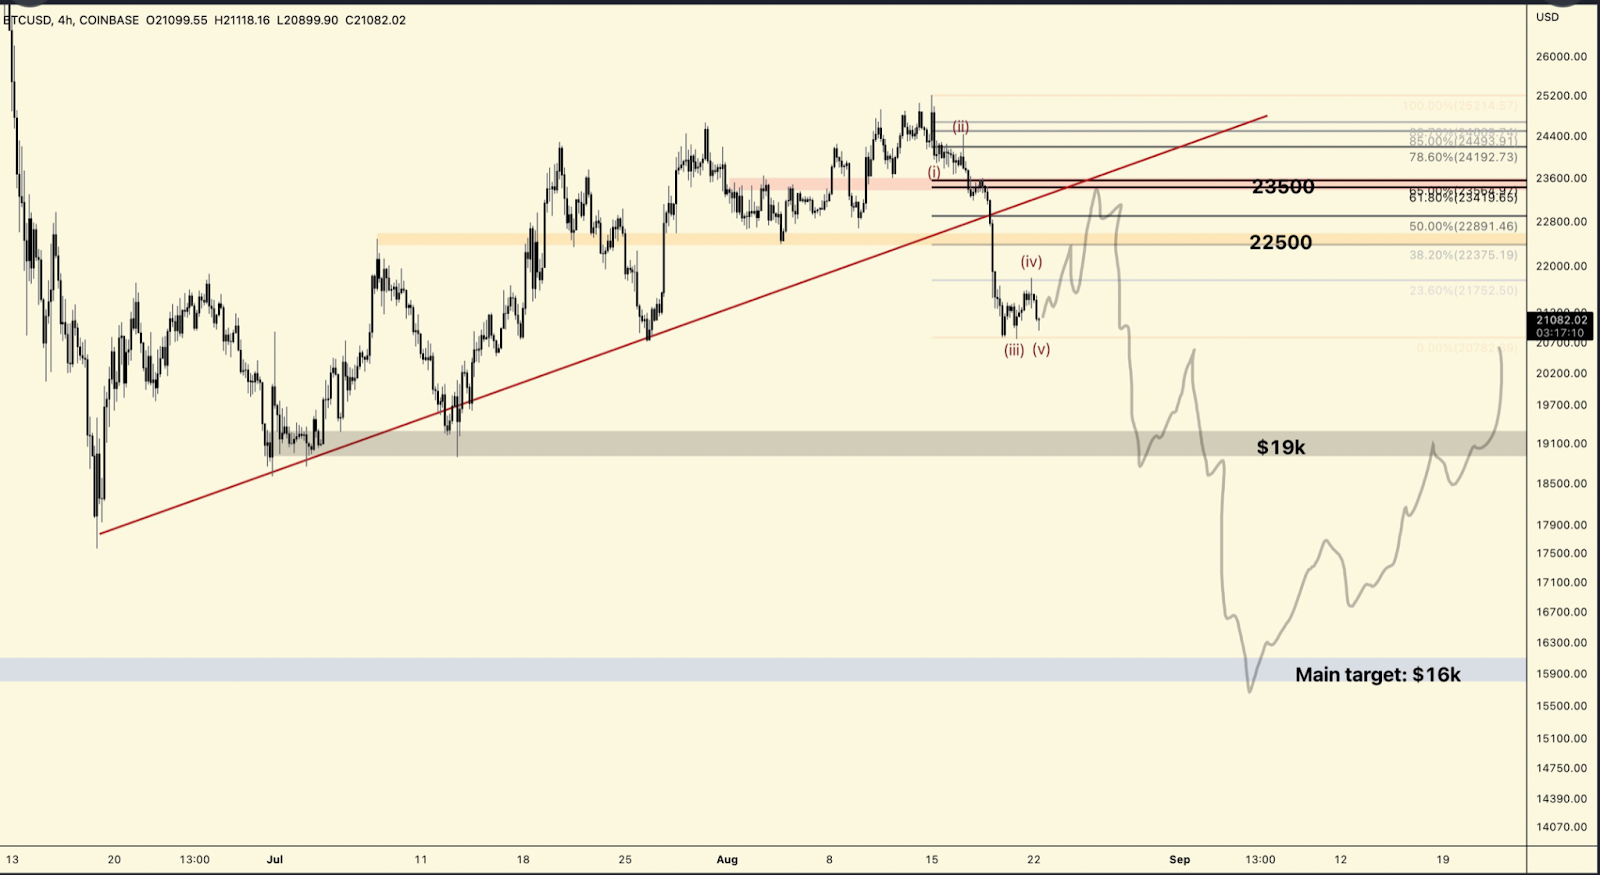
Task: Click the 17500.00 price axis tick
Action: click(x=1561, y=554)
